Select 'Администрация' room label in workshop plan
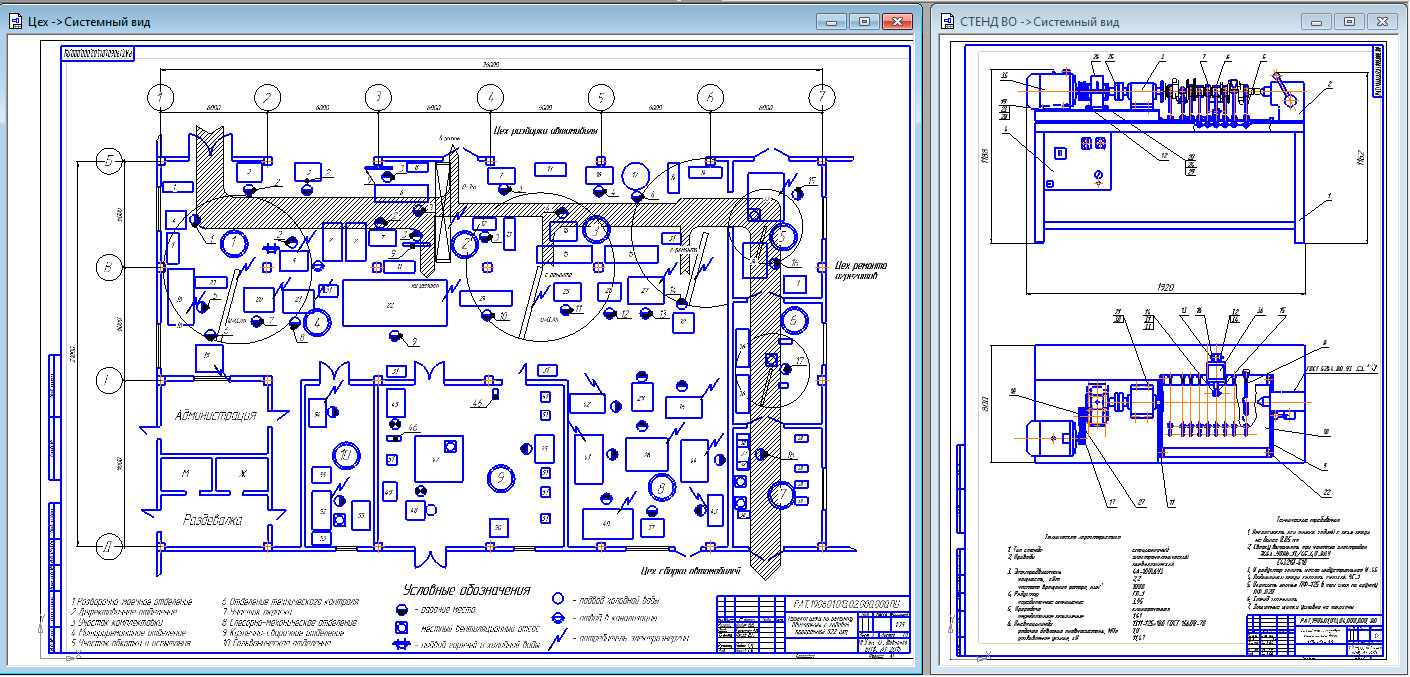 click(216, 414)
